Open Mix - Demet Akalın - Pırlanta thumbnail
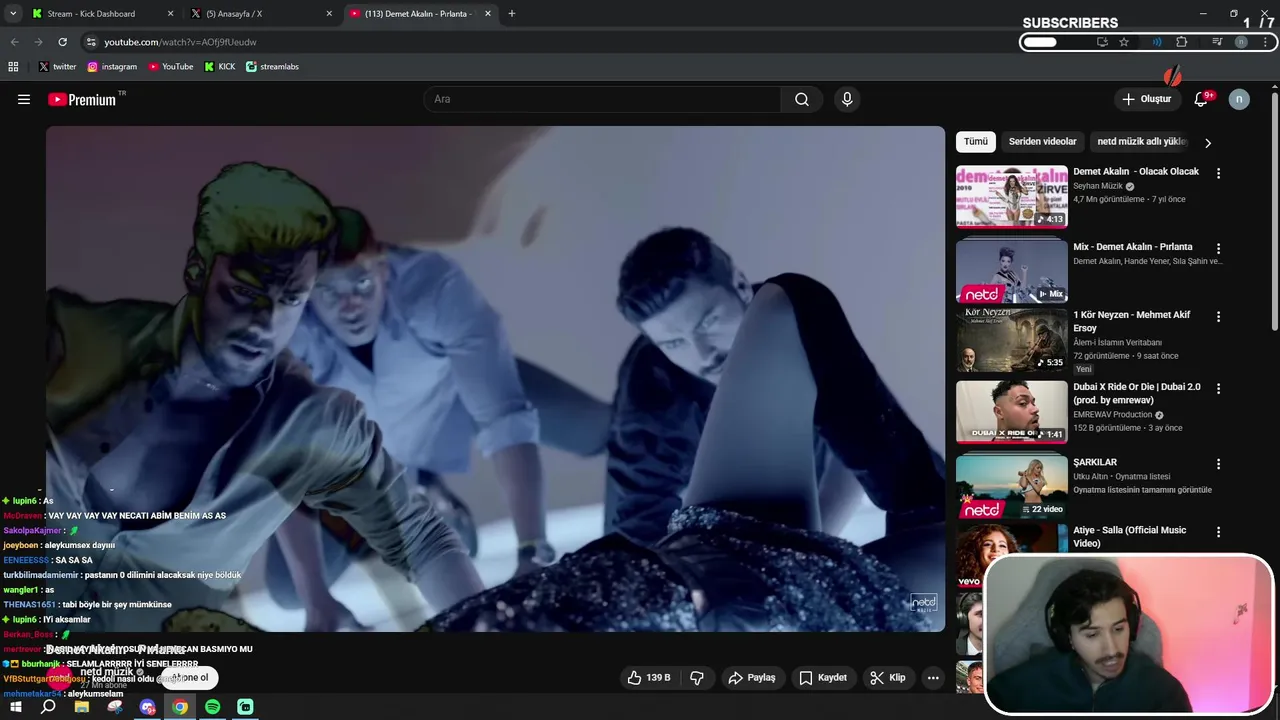 (x=1012, y=272)
